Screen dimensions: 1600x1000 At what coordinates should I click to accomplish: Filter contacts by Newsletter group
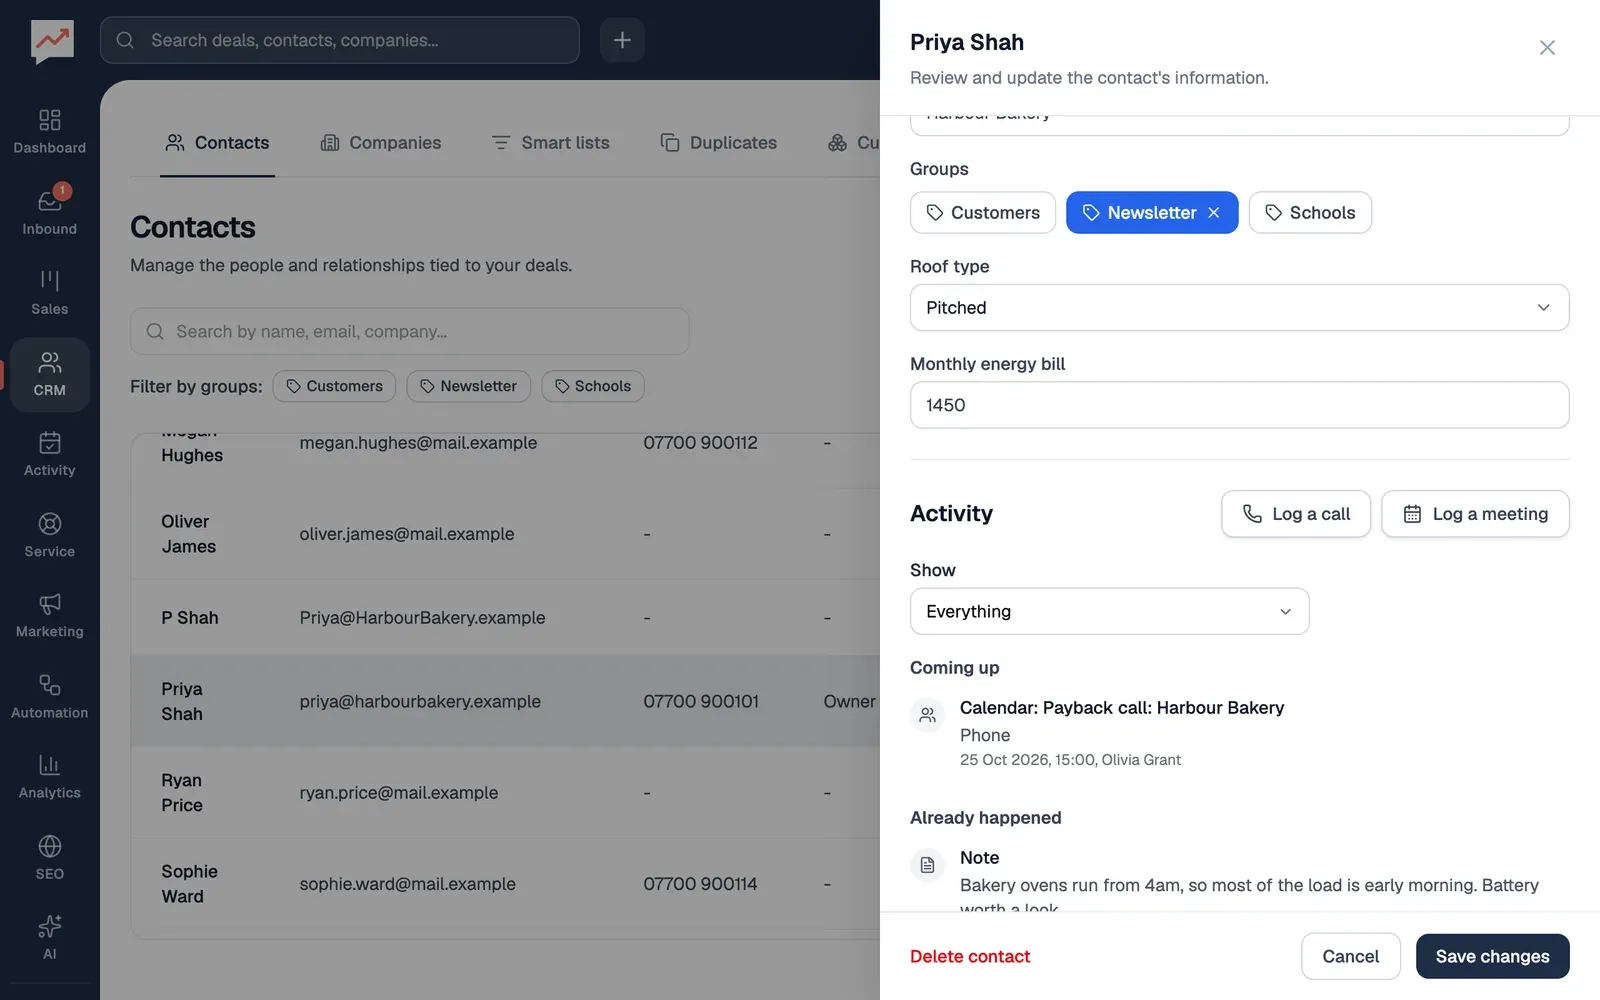468,386
